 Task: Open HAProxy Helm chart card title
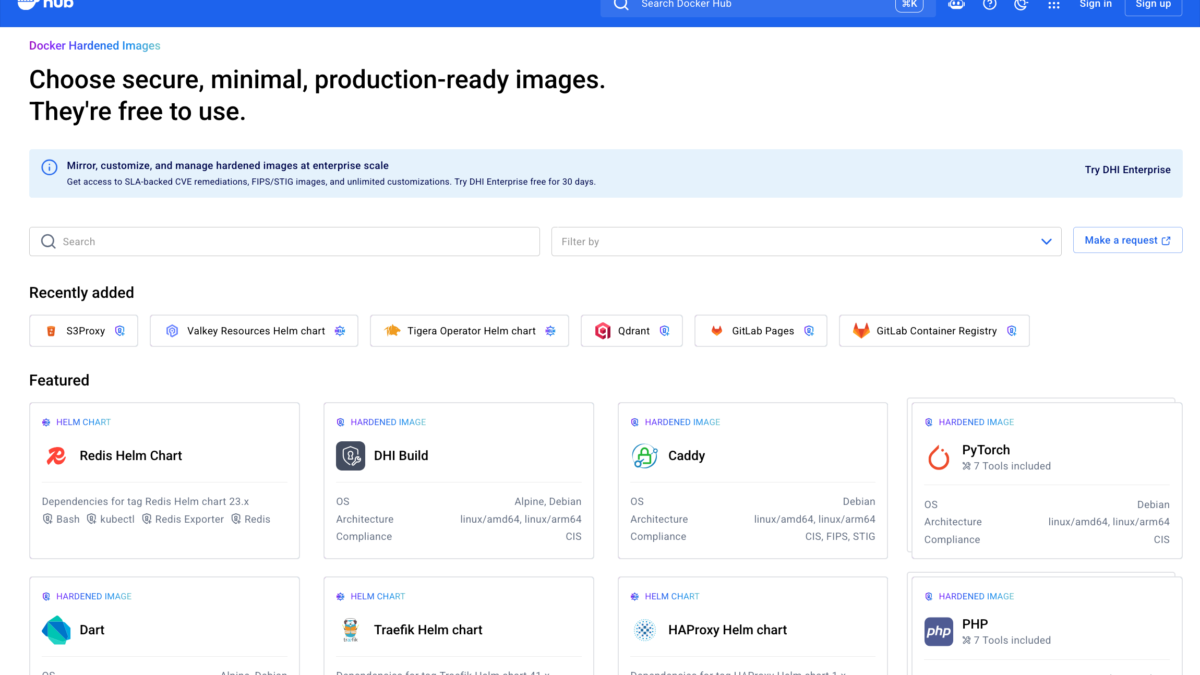pos(727,630)
